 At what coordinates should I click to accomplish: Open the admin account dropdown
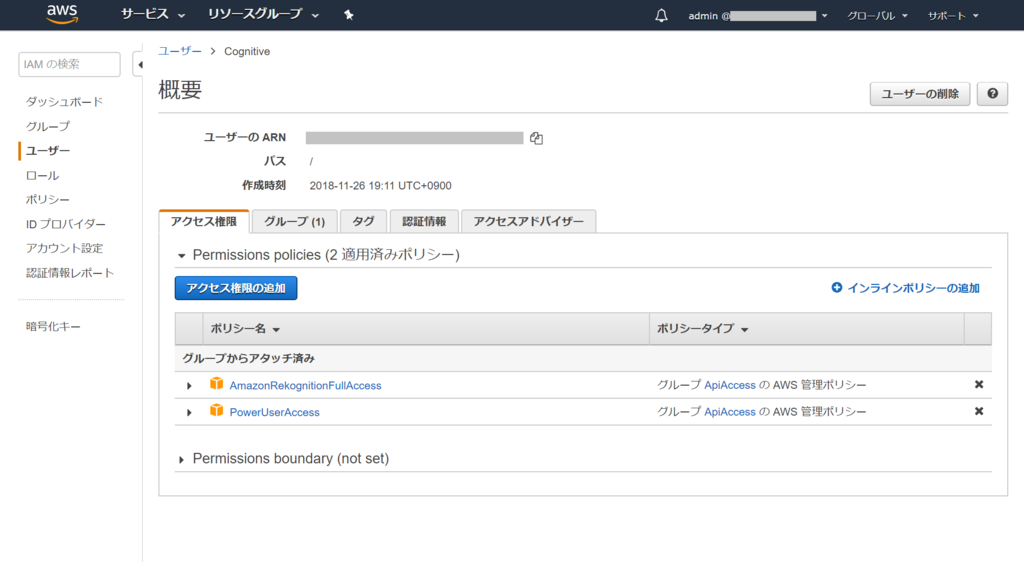758,16
